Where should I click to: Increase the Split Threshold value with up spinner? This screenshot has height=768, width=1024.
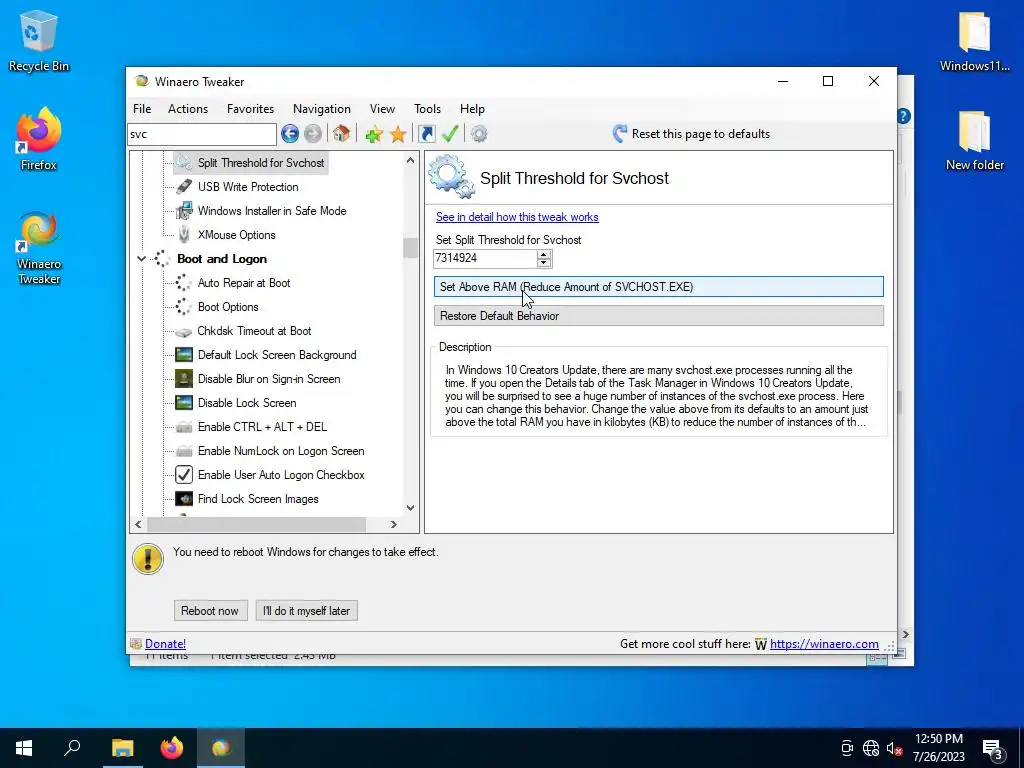pos(543,254)
